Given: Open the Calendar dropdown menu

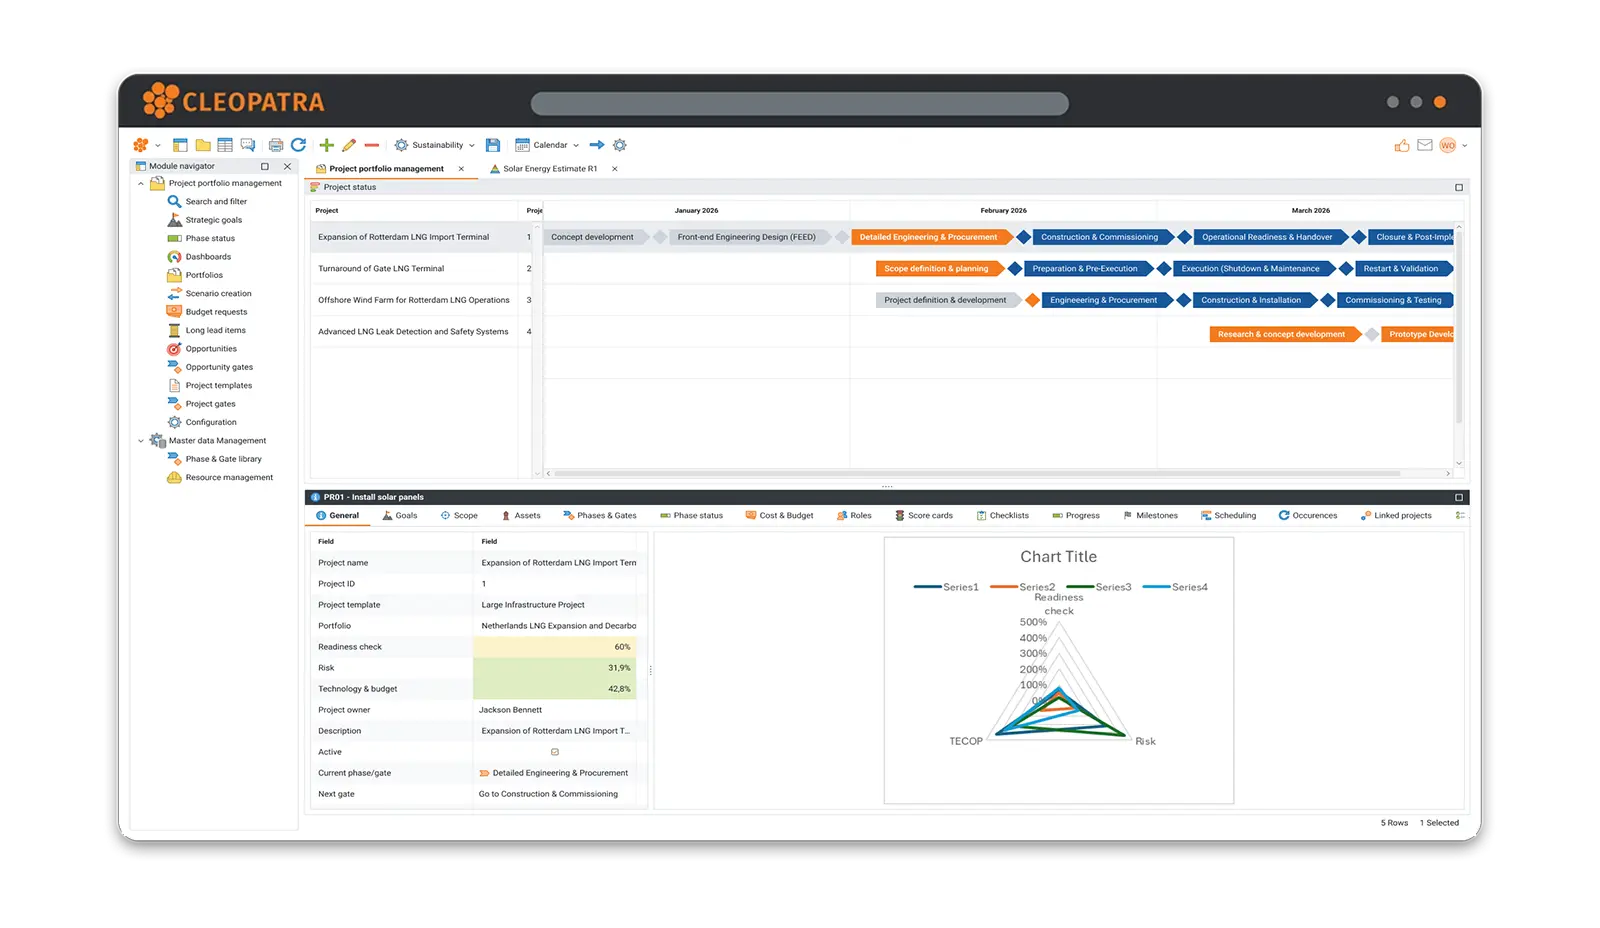Looking at the screenshot, I should 548,145.
